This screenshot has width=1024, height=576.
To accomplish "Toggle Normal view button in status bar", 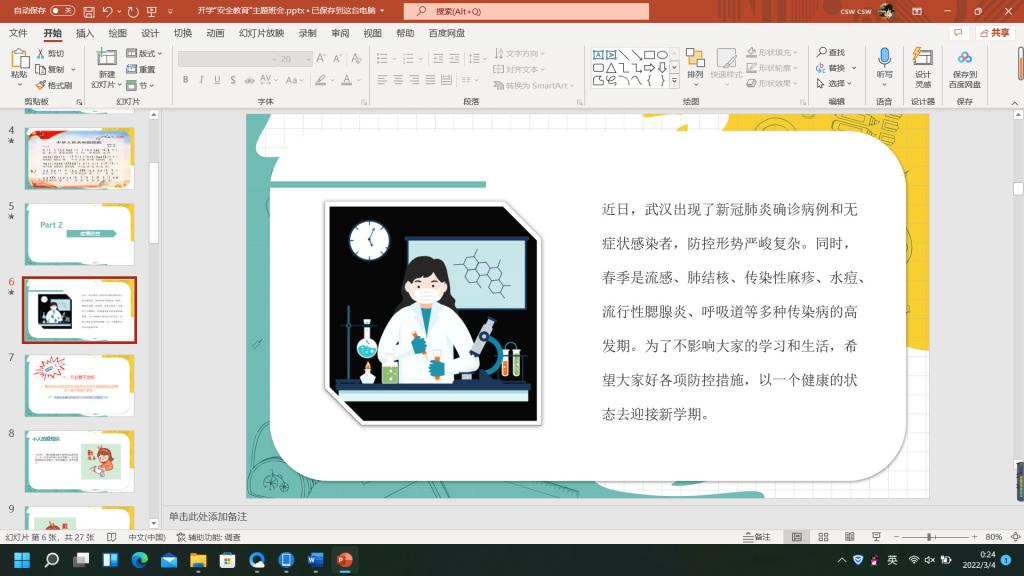I will [x=797, y=537].
